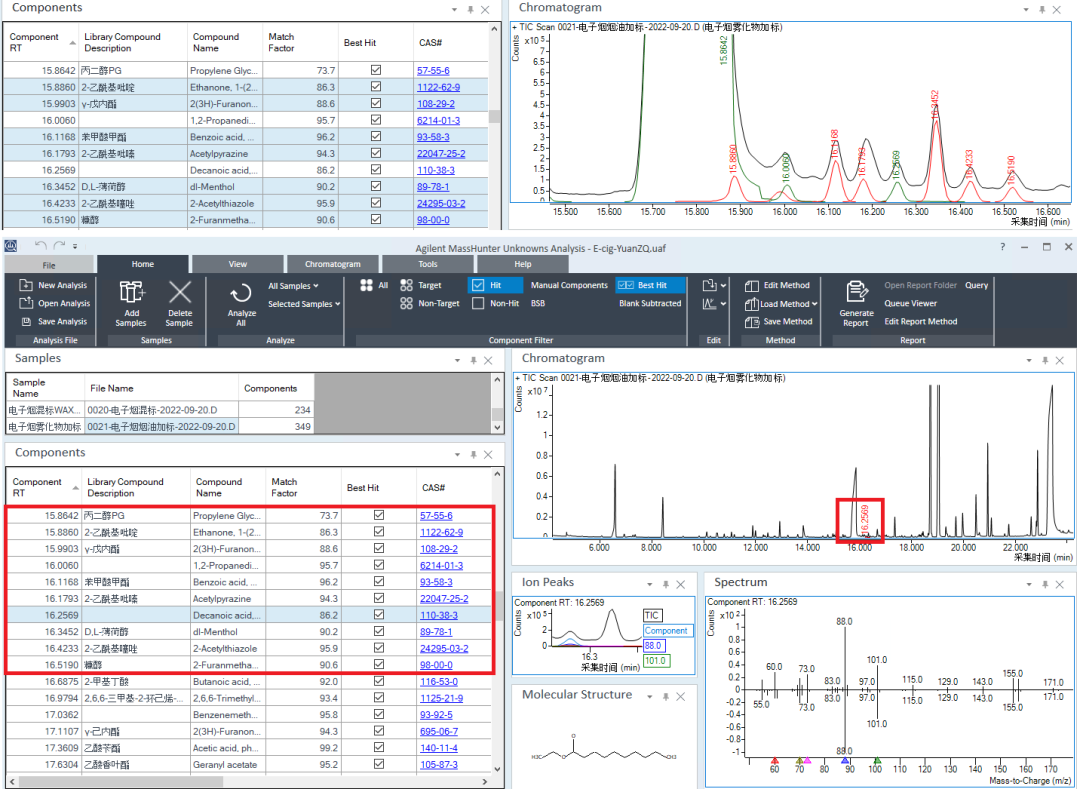Click the 101.0 ion legend box
The image size is (1080, 789).
[656, 661]
